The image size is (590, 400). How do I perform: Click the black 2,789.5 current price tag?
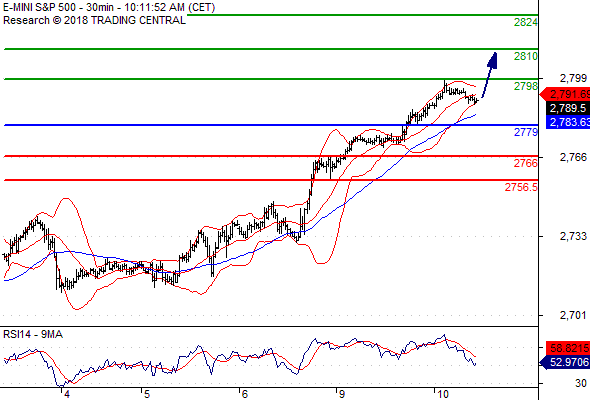point(568,108)
